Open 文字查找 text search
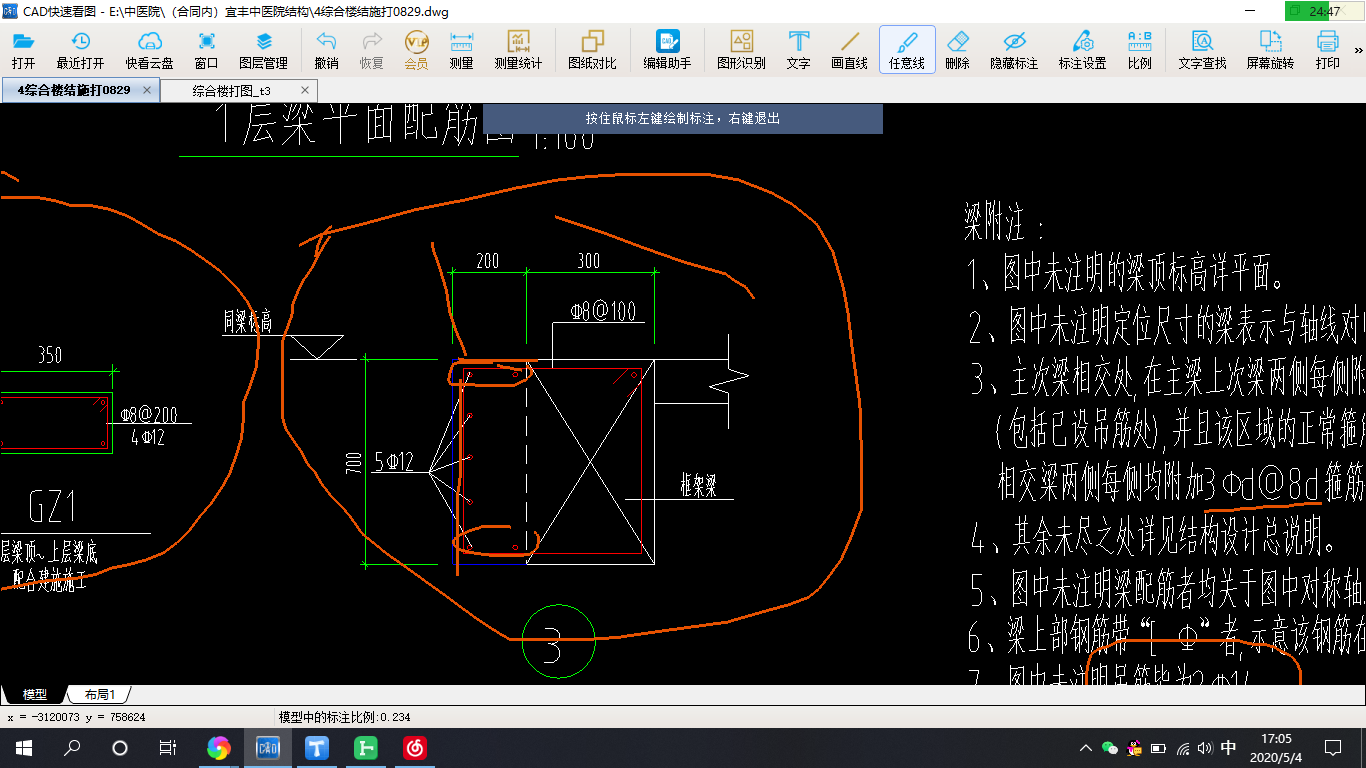The image size is (1366, 768). tap(1202, 49)
